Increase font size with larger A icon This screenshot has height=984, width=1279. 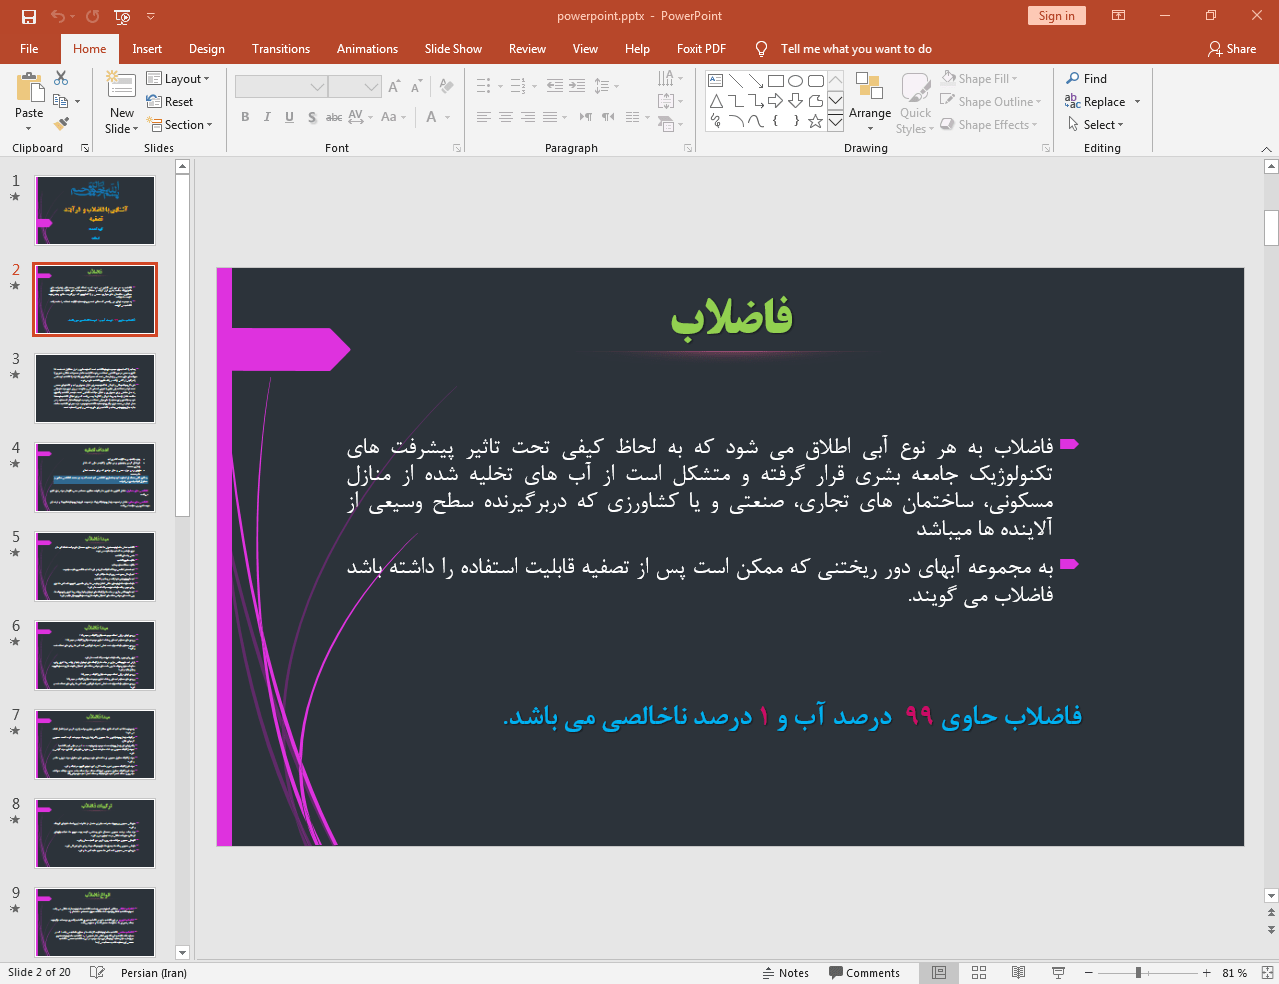394,87
